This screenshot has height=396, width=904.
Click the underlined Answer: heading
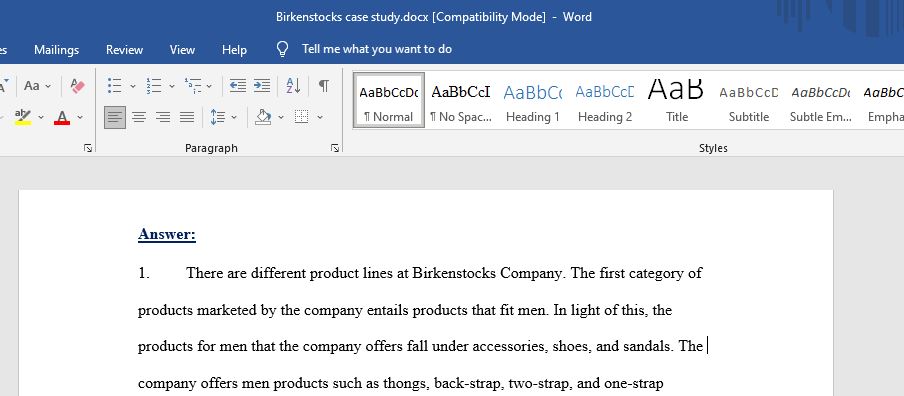tap(167, 235)
